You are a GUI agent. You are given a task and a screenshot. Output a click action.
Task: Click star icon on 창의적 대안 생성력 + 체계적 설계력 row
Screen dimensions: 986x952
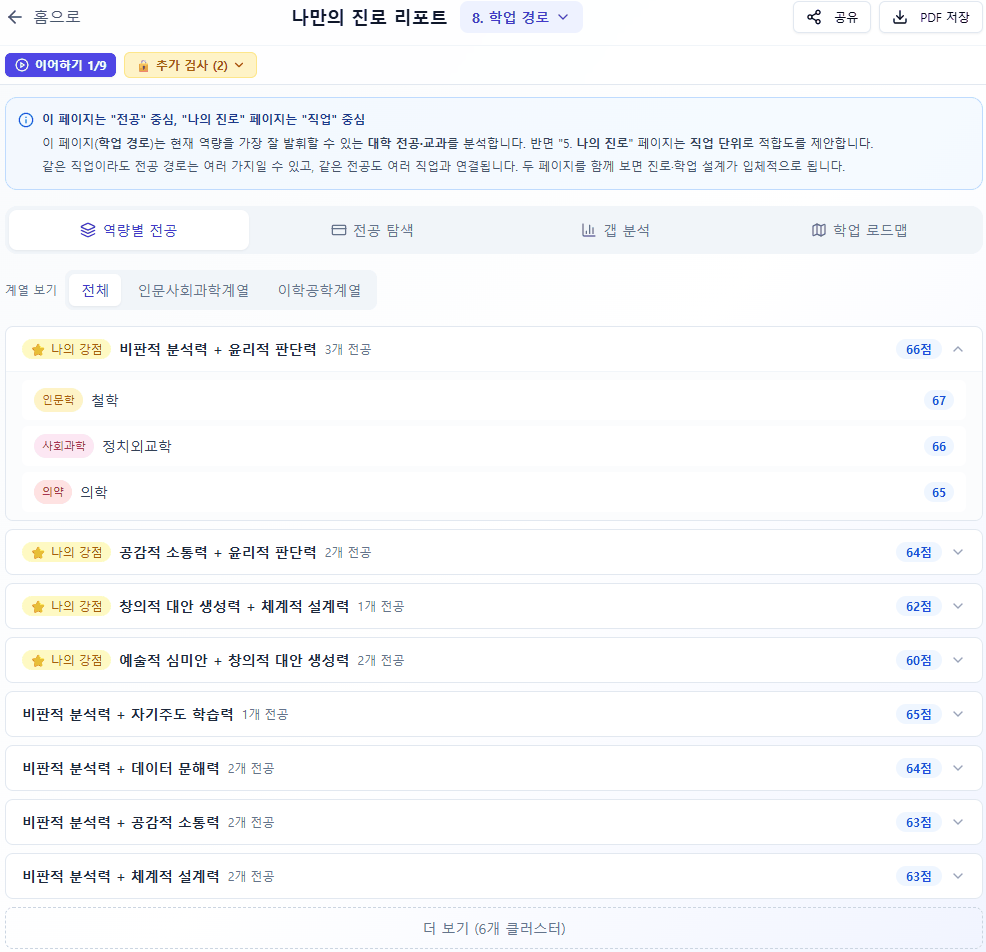(38, 607)
